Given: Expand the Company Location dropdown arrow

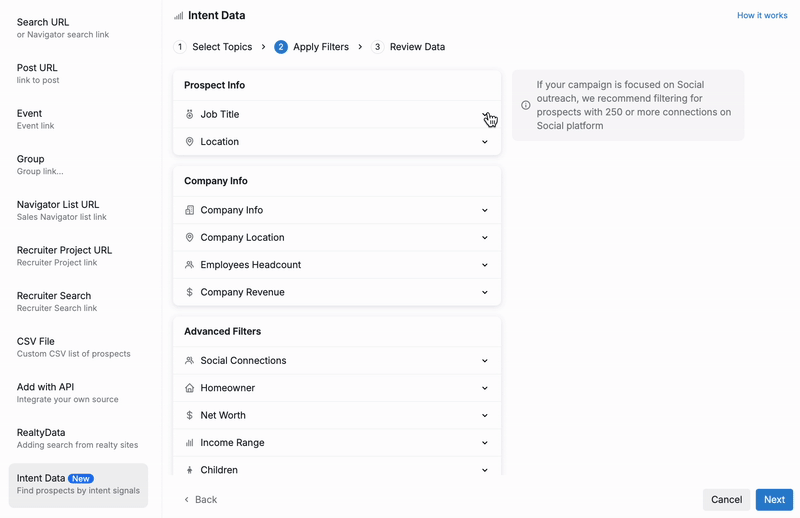Looking at the screenshot, I should pyautogui.click(x=485, y=238).
